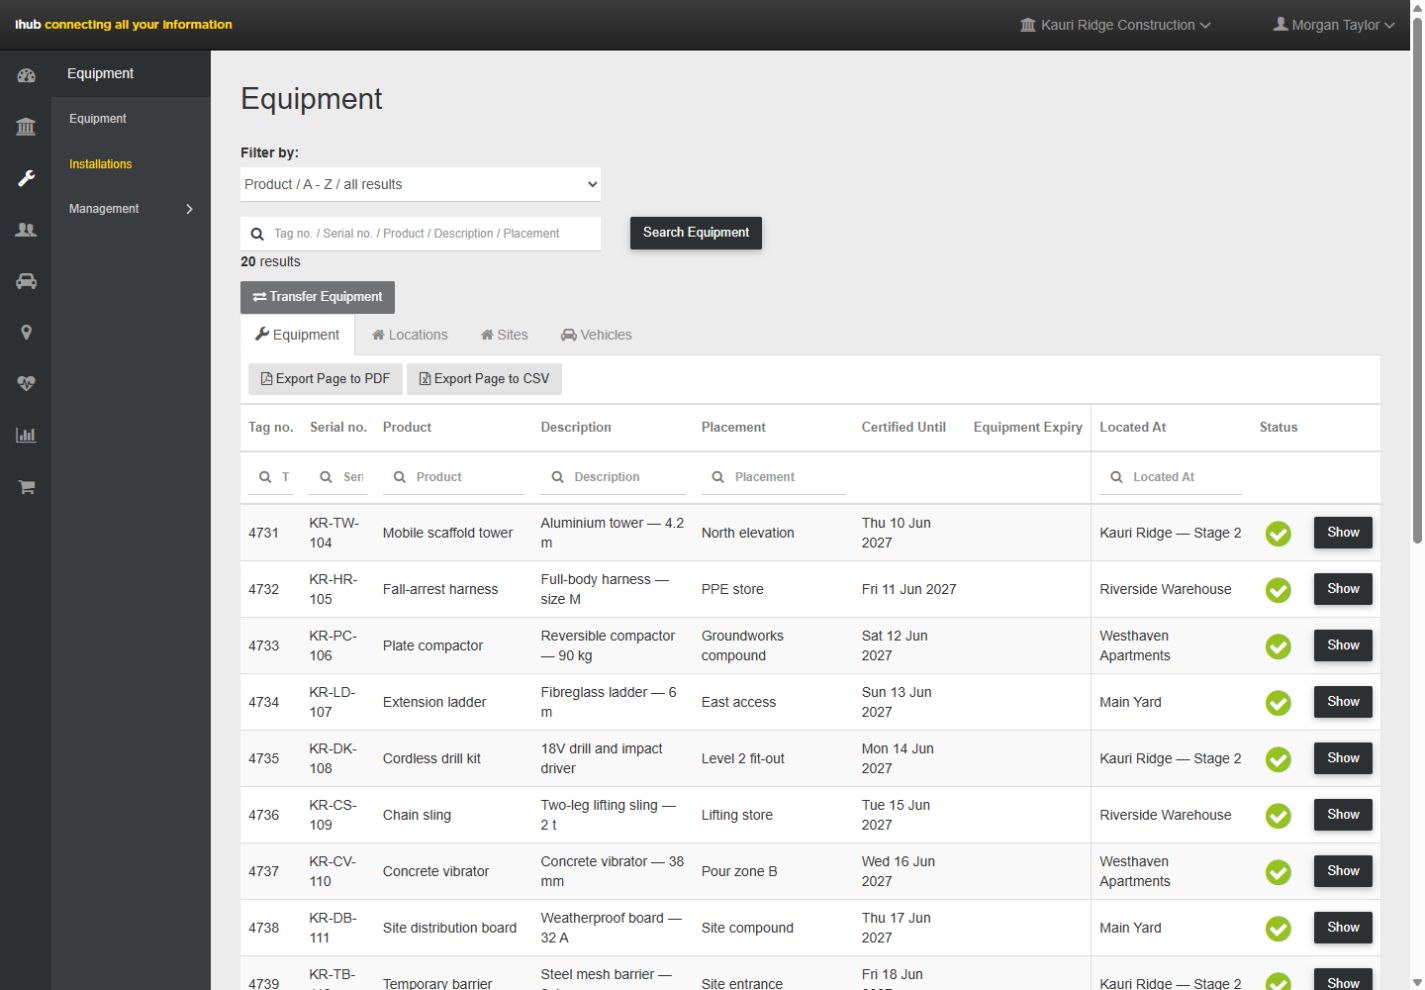Click the Ihub logo in header
The image size is (1425, 990).
pos(123,25)
